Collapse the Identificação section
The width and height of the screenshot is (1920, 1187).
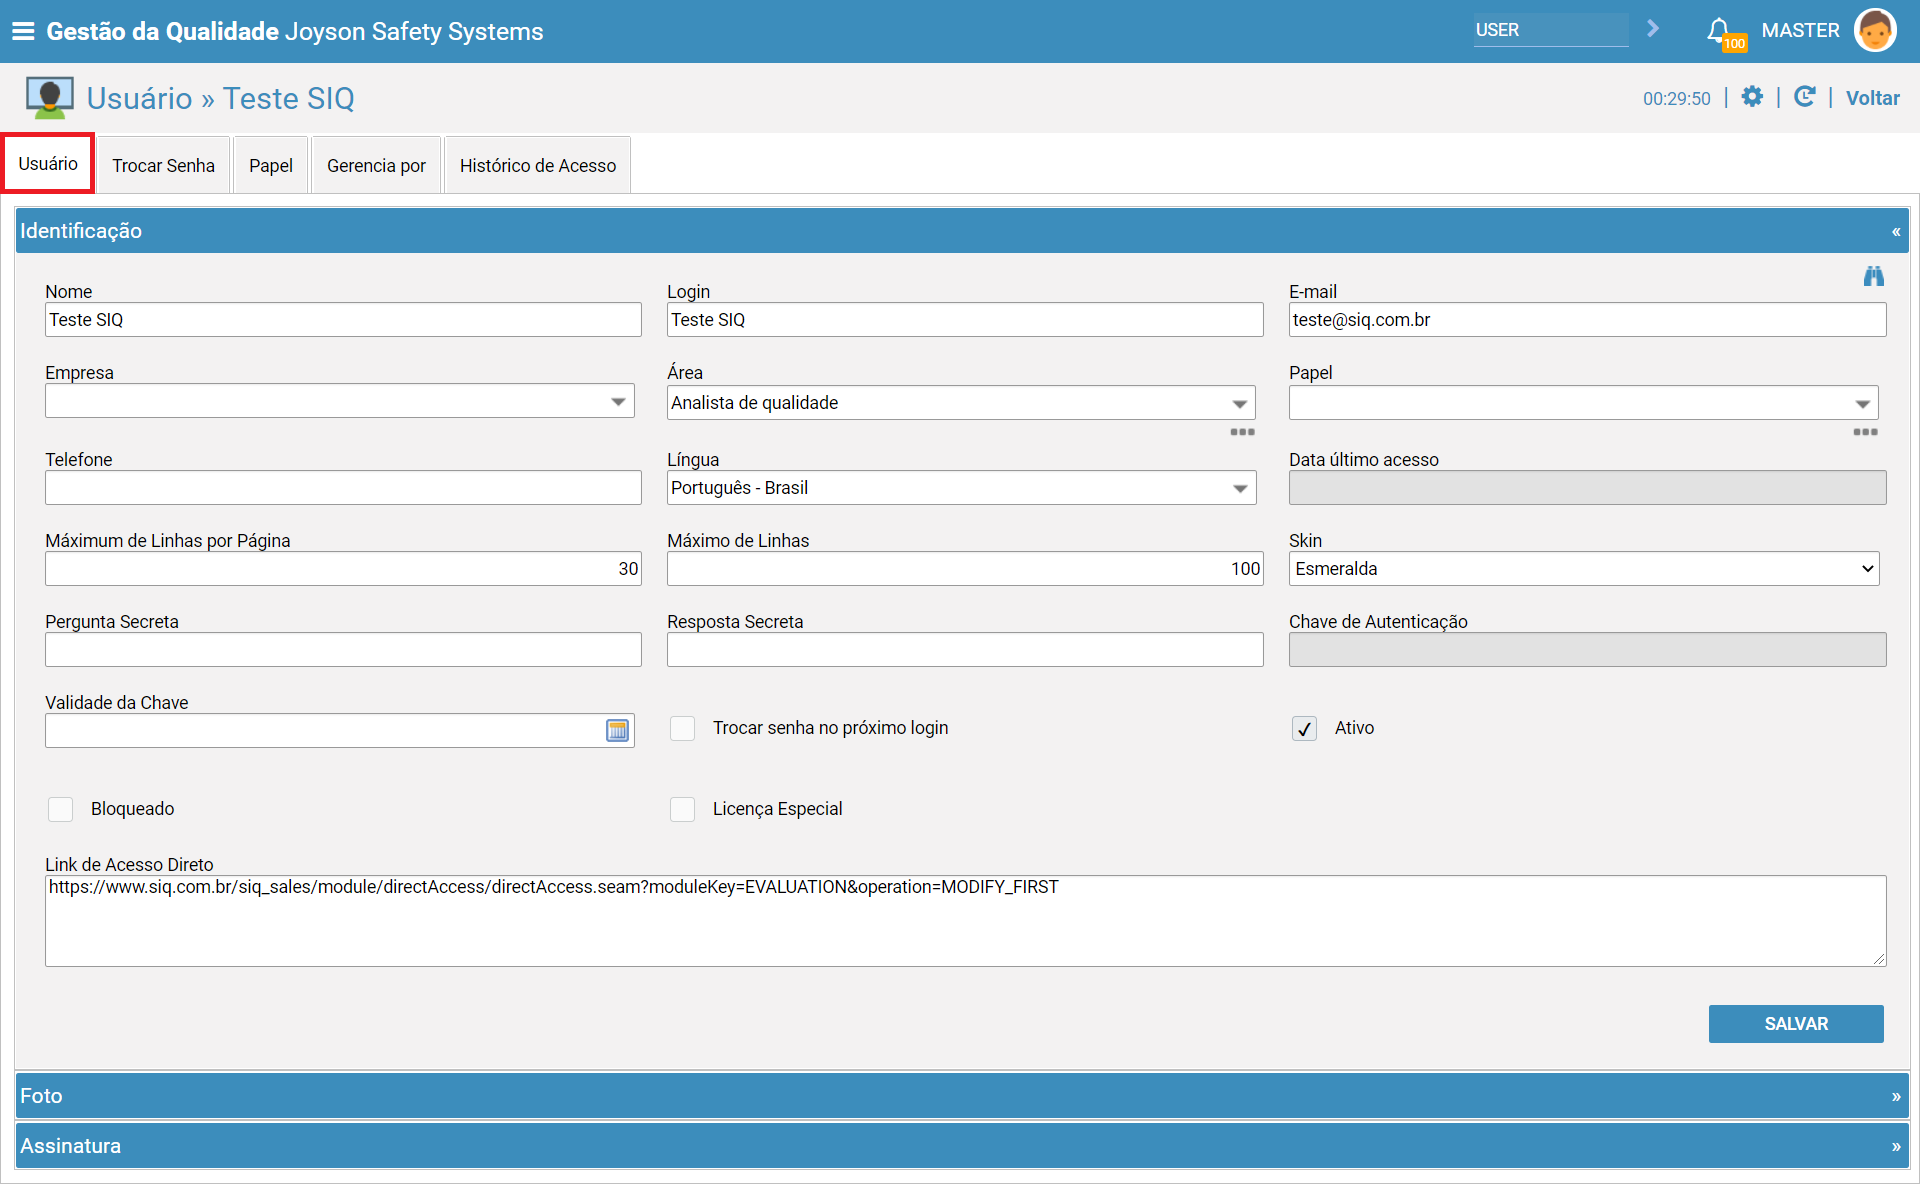pyautogui.click(x=1896, y=231)
